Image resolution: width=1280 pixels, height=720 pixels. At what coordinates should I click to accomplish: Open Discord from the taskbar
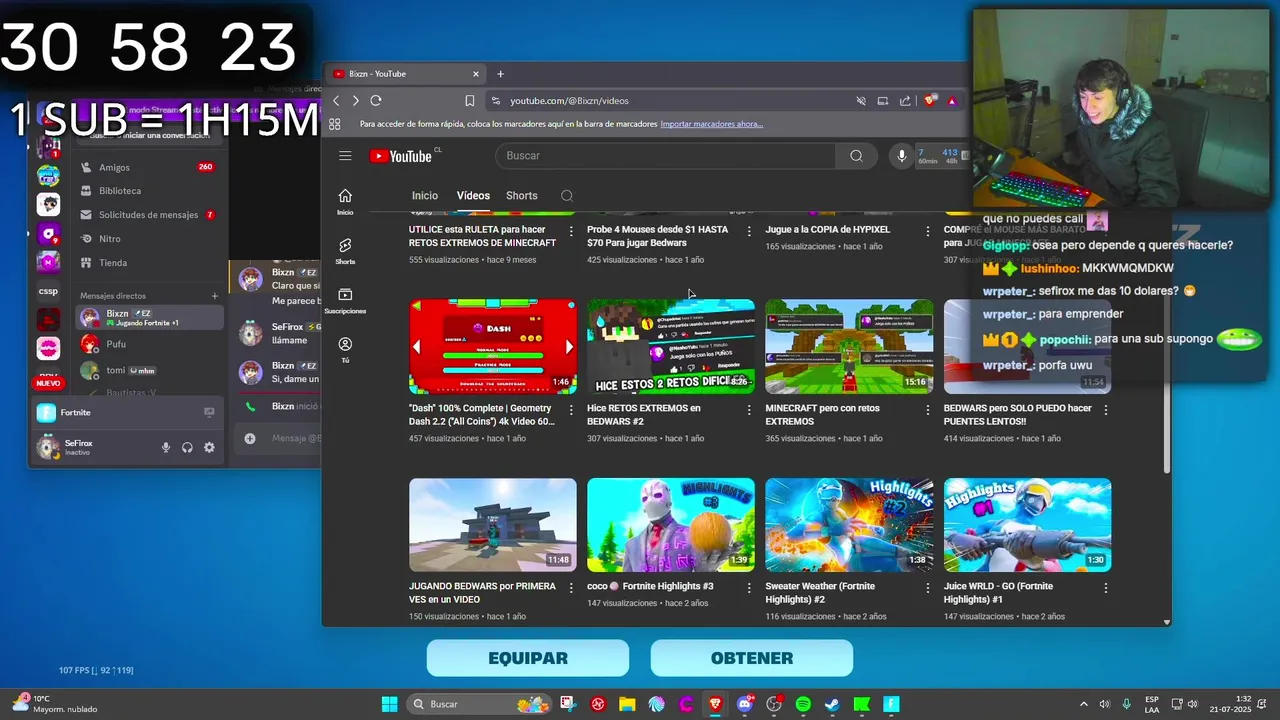[x=744, y=704]
